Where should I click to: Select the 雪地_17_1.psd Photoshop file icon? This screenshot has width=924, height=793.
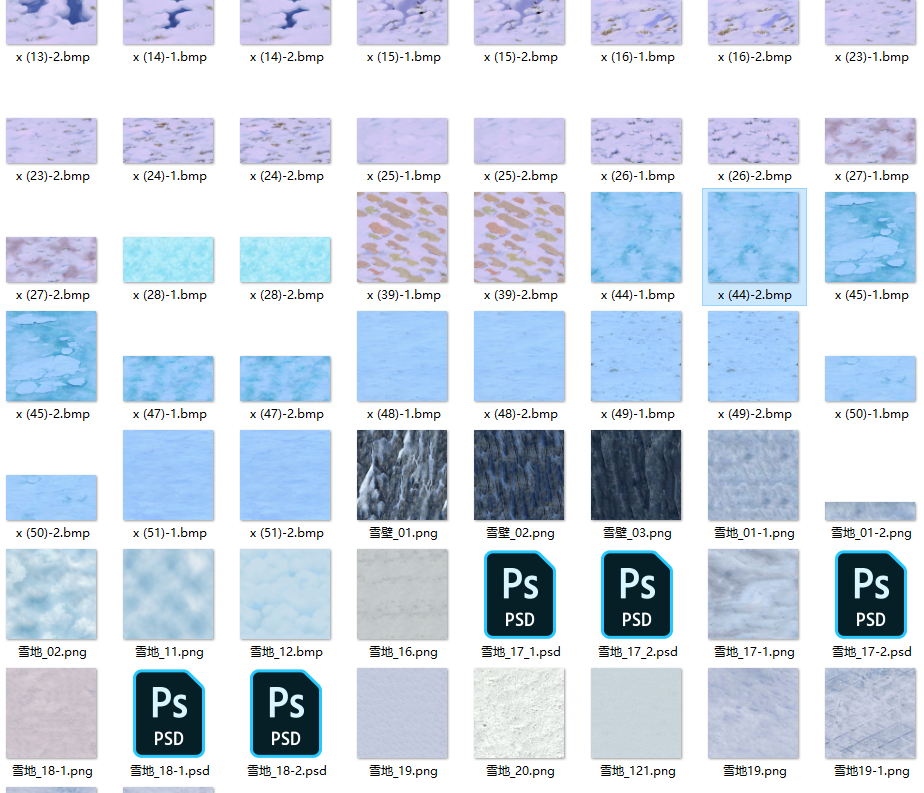point(520,594)
